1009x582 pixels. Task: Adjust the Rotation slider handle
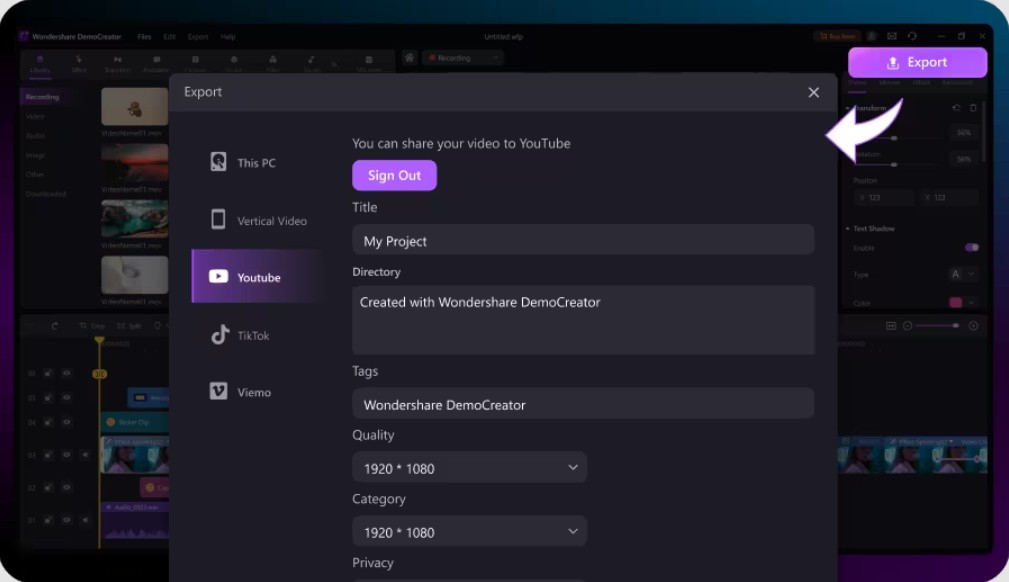894,165
